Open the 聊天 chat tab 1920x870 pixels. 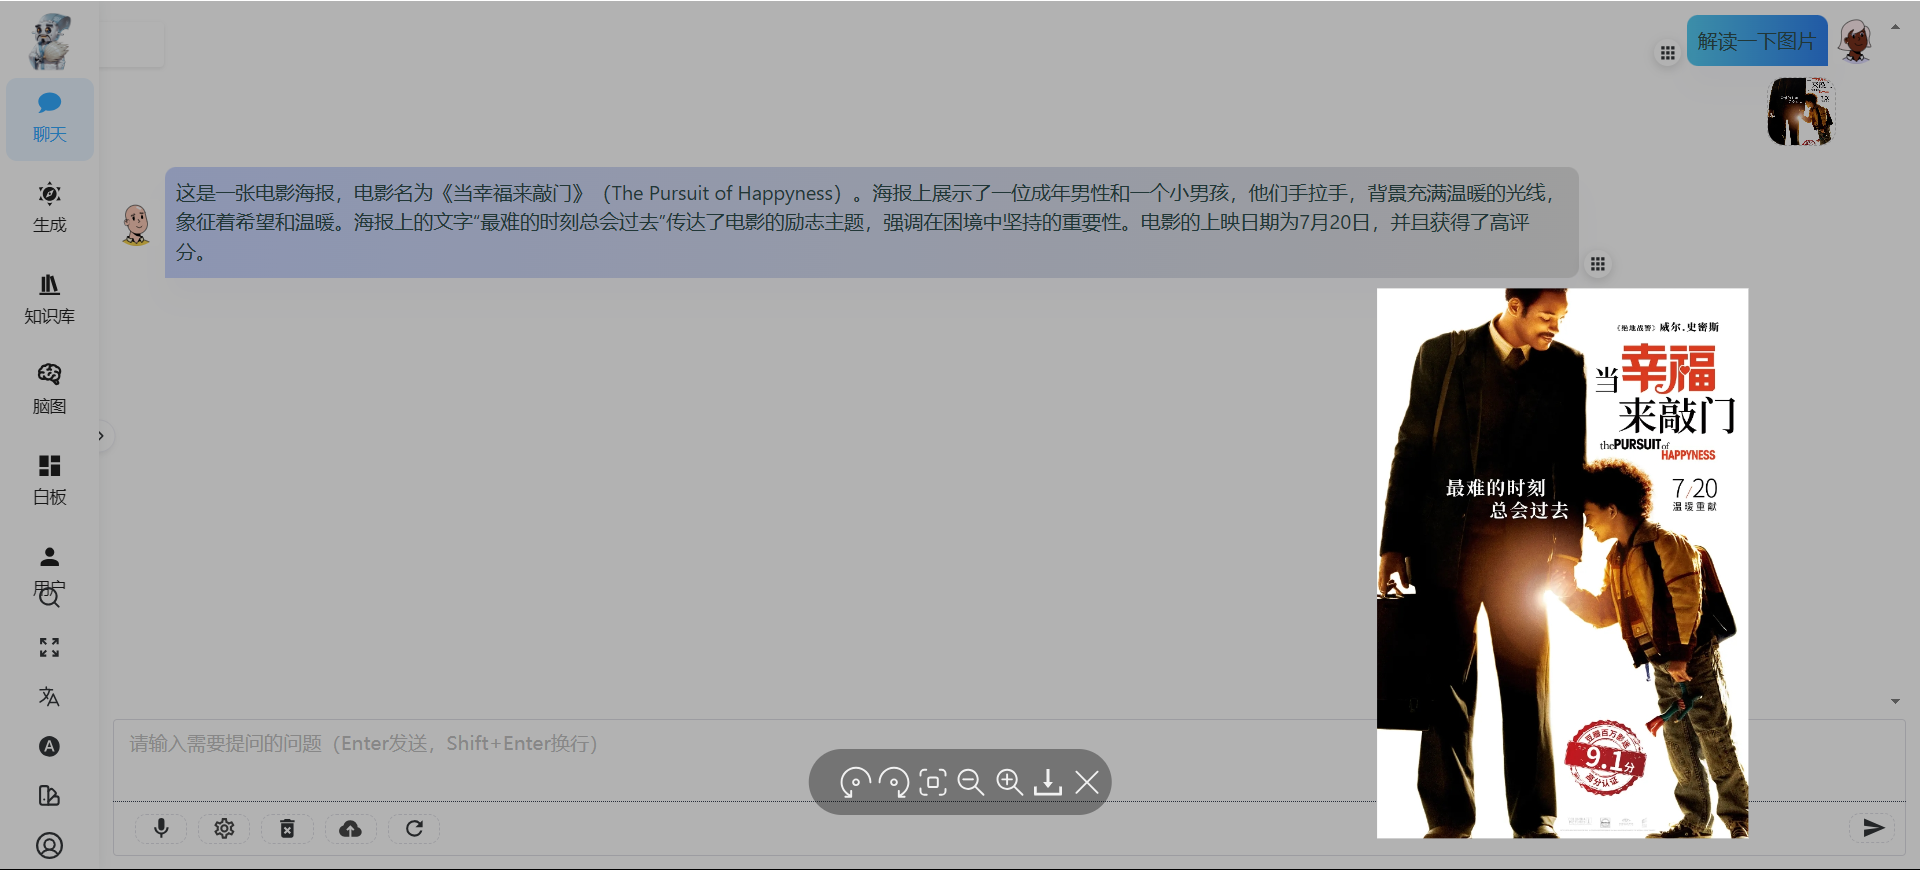point(50,119)
